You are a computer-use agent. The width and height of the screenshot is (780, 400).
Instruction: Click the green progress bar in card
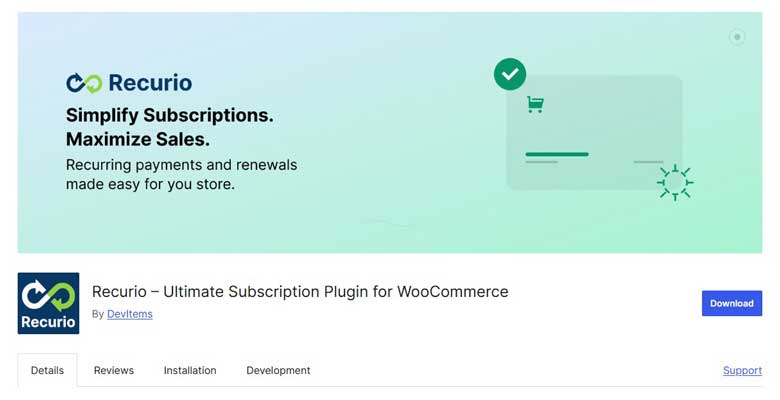[x=557, y=154]
